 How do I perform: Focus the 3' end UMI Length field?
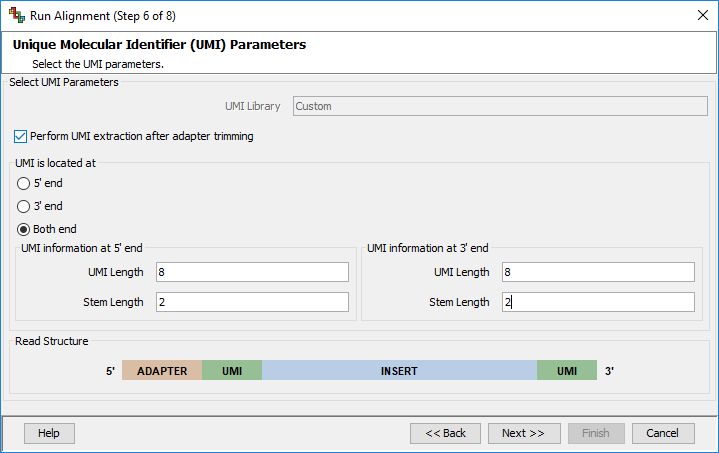point(598,272)
